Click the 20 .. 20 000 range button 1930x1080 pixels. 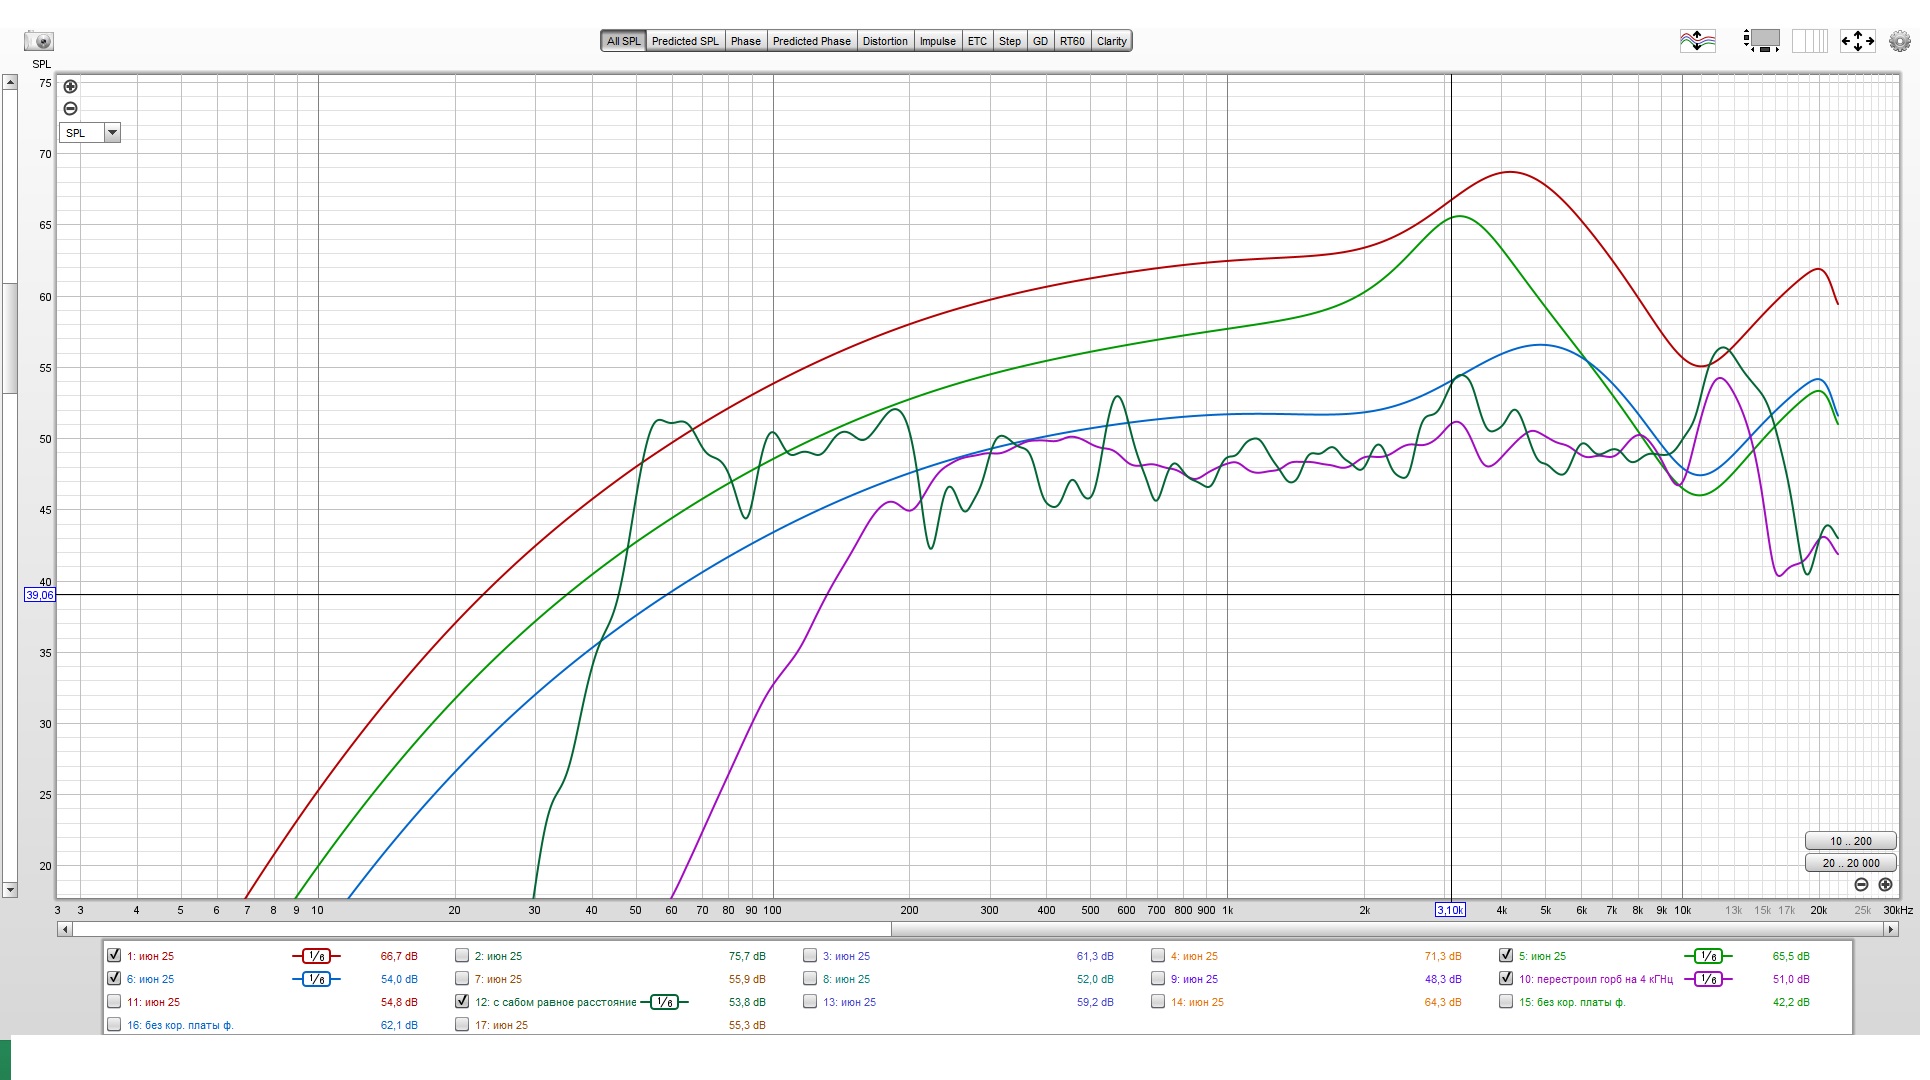click(x=1850, y=863)
